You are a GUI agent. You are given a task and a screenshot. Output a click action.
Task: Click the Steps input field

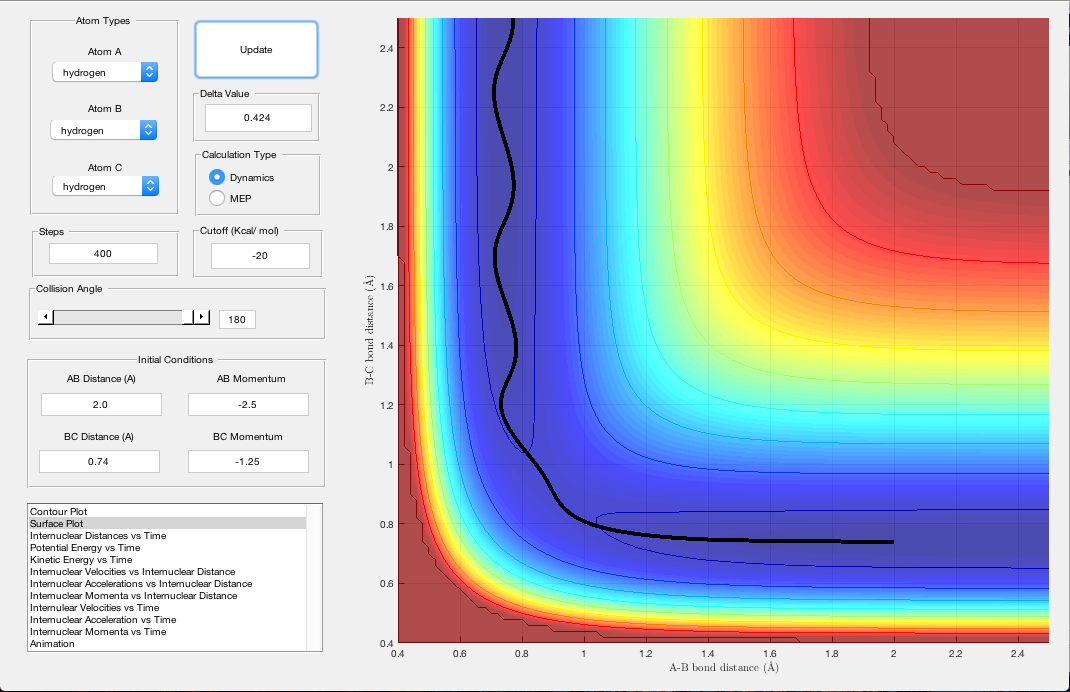point(103,254)
